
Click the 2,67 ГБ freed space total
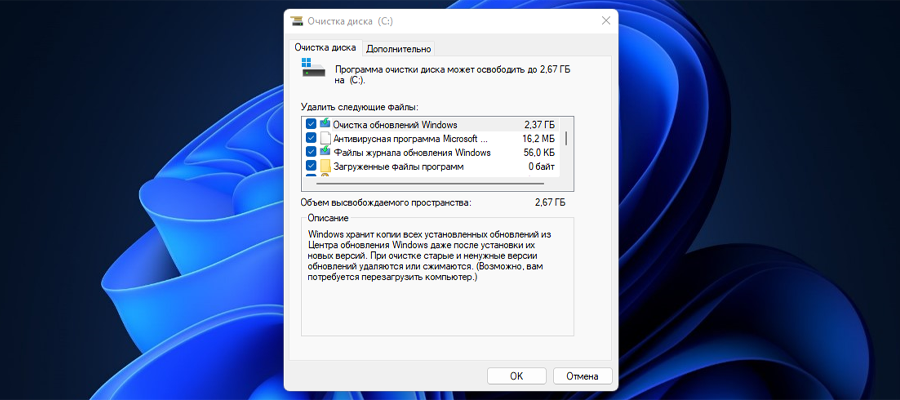coord(550,202)
